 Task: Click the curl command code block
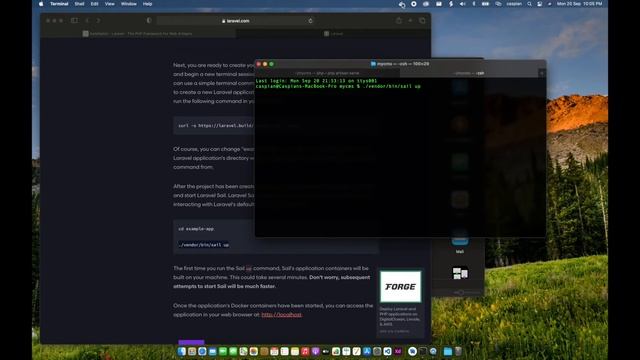tap(214, 126)
